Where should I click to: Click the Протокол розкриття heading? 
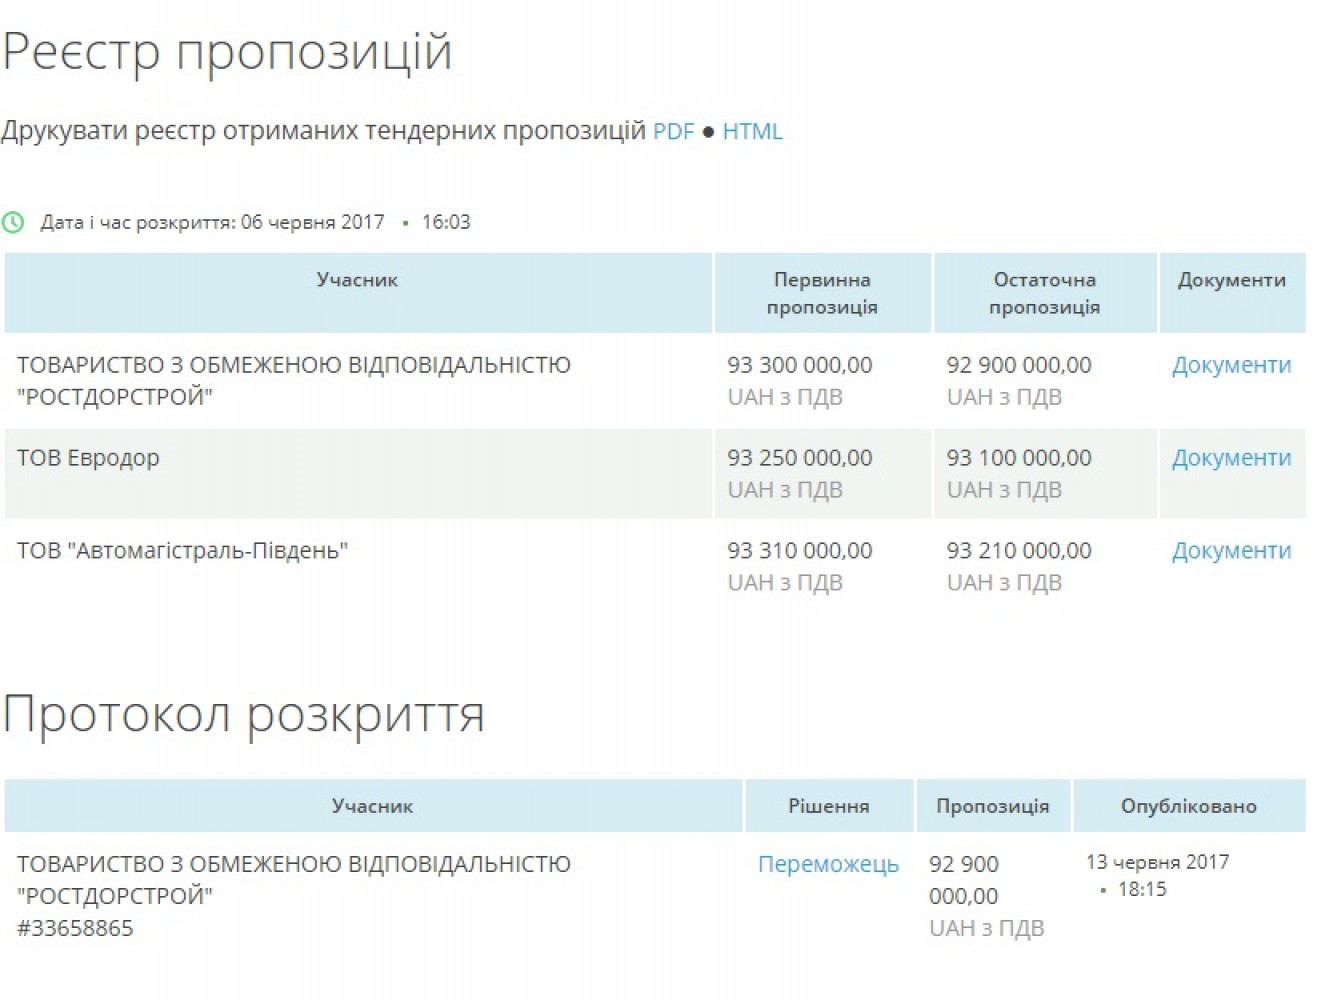(x=243, y=714)
